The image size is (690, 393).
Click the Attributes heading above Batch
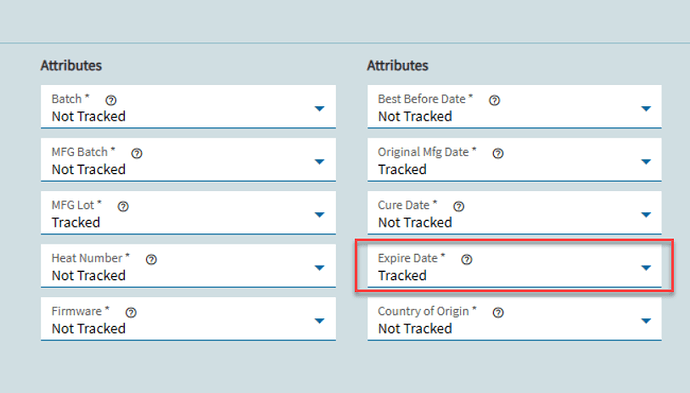pyautogui.click(x=71, y=66)
